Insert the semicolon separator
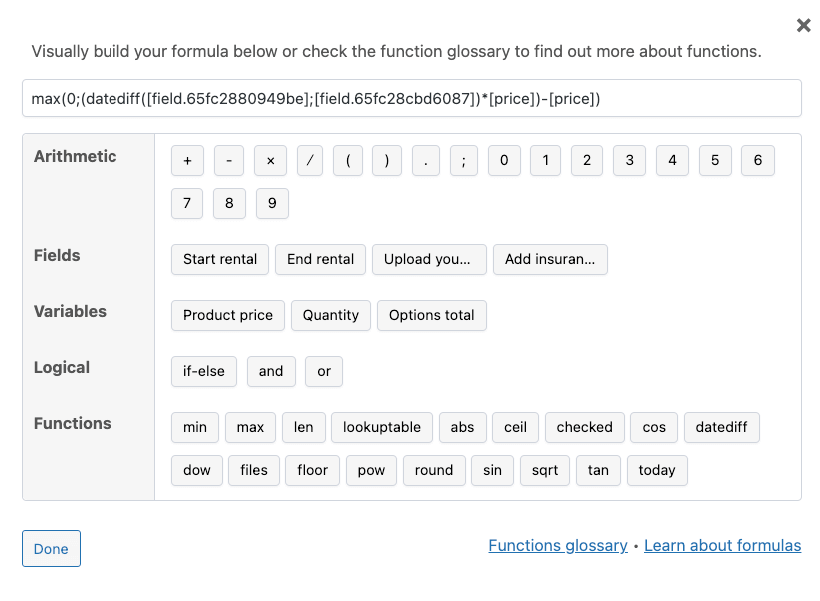The image size is (820, 601). coord(464,161)
